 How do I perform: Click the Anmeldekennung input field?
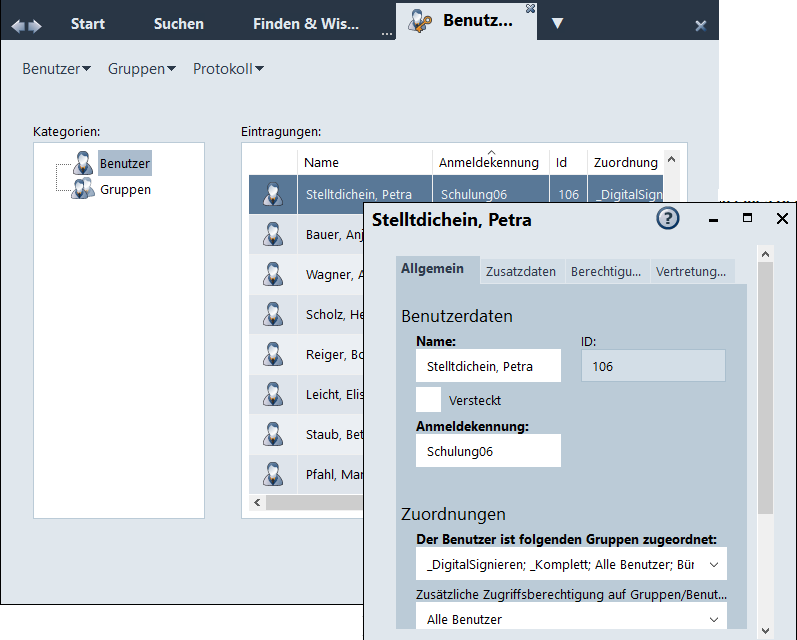coord(488,451)
